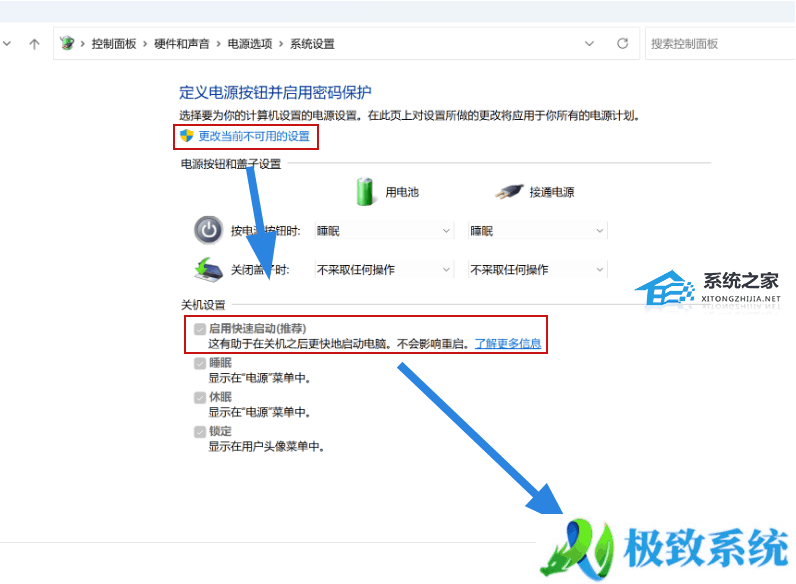Toggle 启用快速启动(推荐) checkbox
This screenshot has width=796, height=584.
click(x=200, y=329)
